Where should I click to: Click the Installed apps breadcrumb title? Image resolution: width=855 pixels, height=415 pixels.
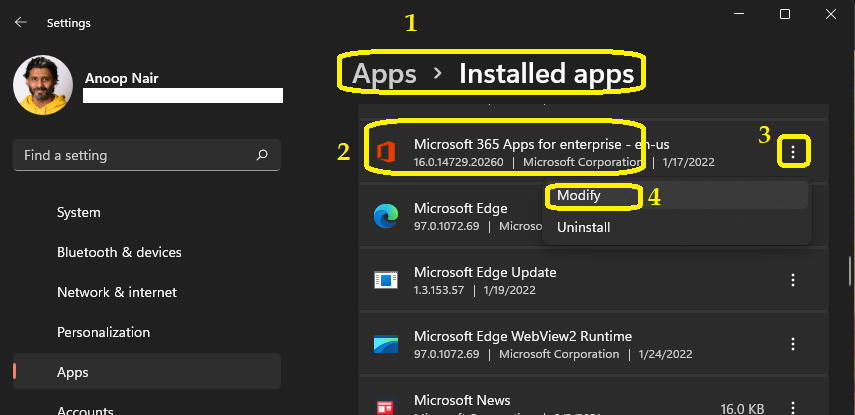(x=546, y=74)
